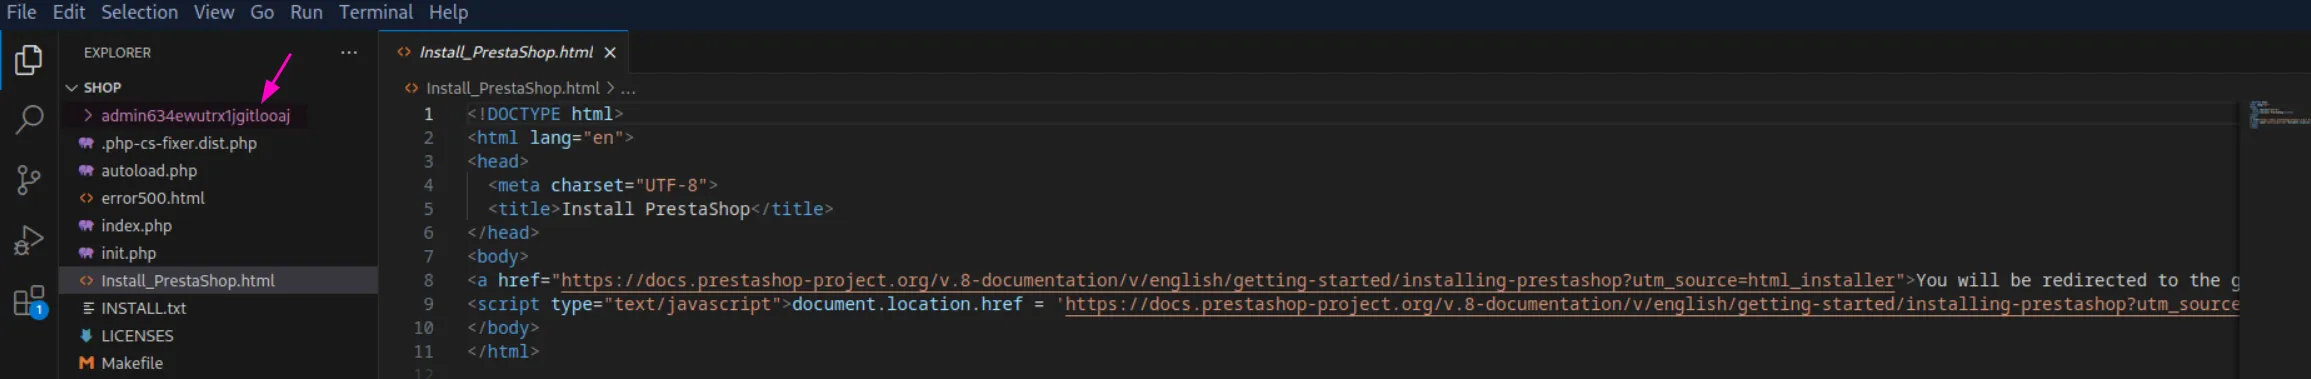Viewport: 2311px width, 379px height.
Task: Open the Selection menu
Action: tap(139, 12)
